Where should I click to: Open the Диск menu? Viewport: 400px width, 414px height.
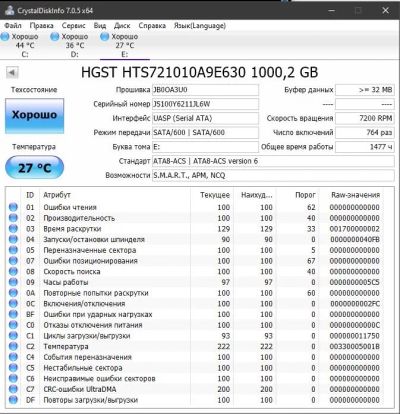(122, 26)
